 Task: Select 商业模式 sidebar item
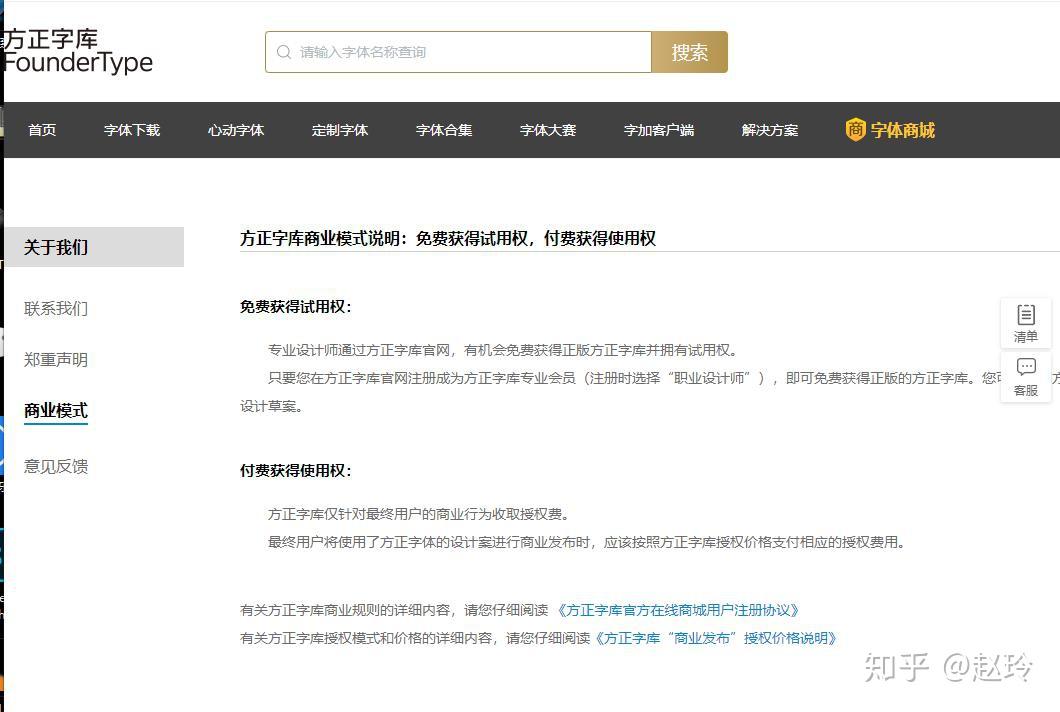56,410
